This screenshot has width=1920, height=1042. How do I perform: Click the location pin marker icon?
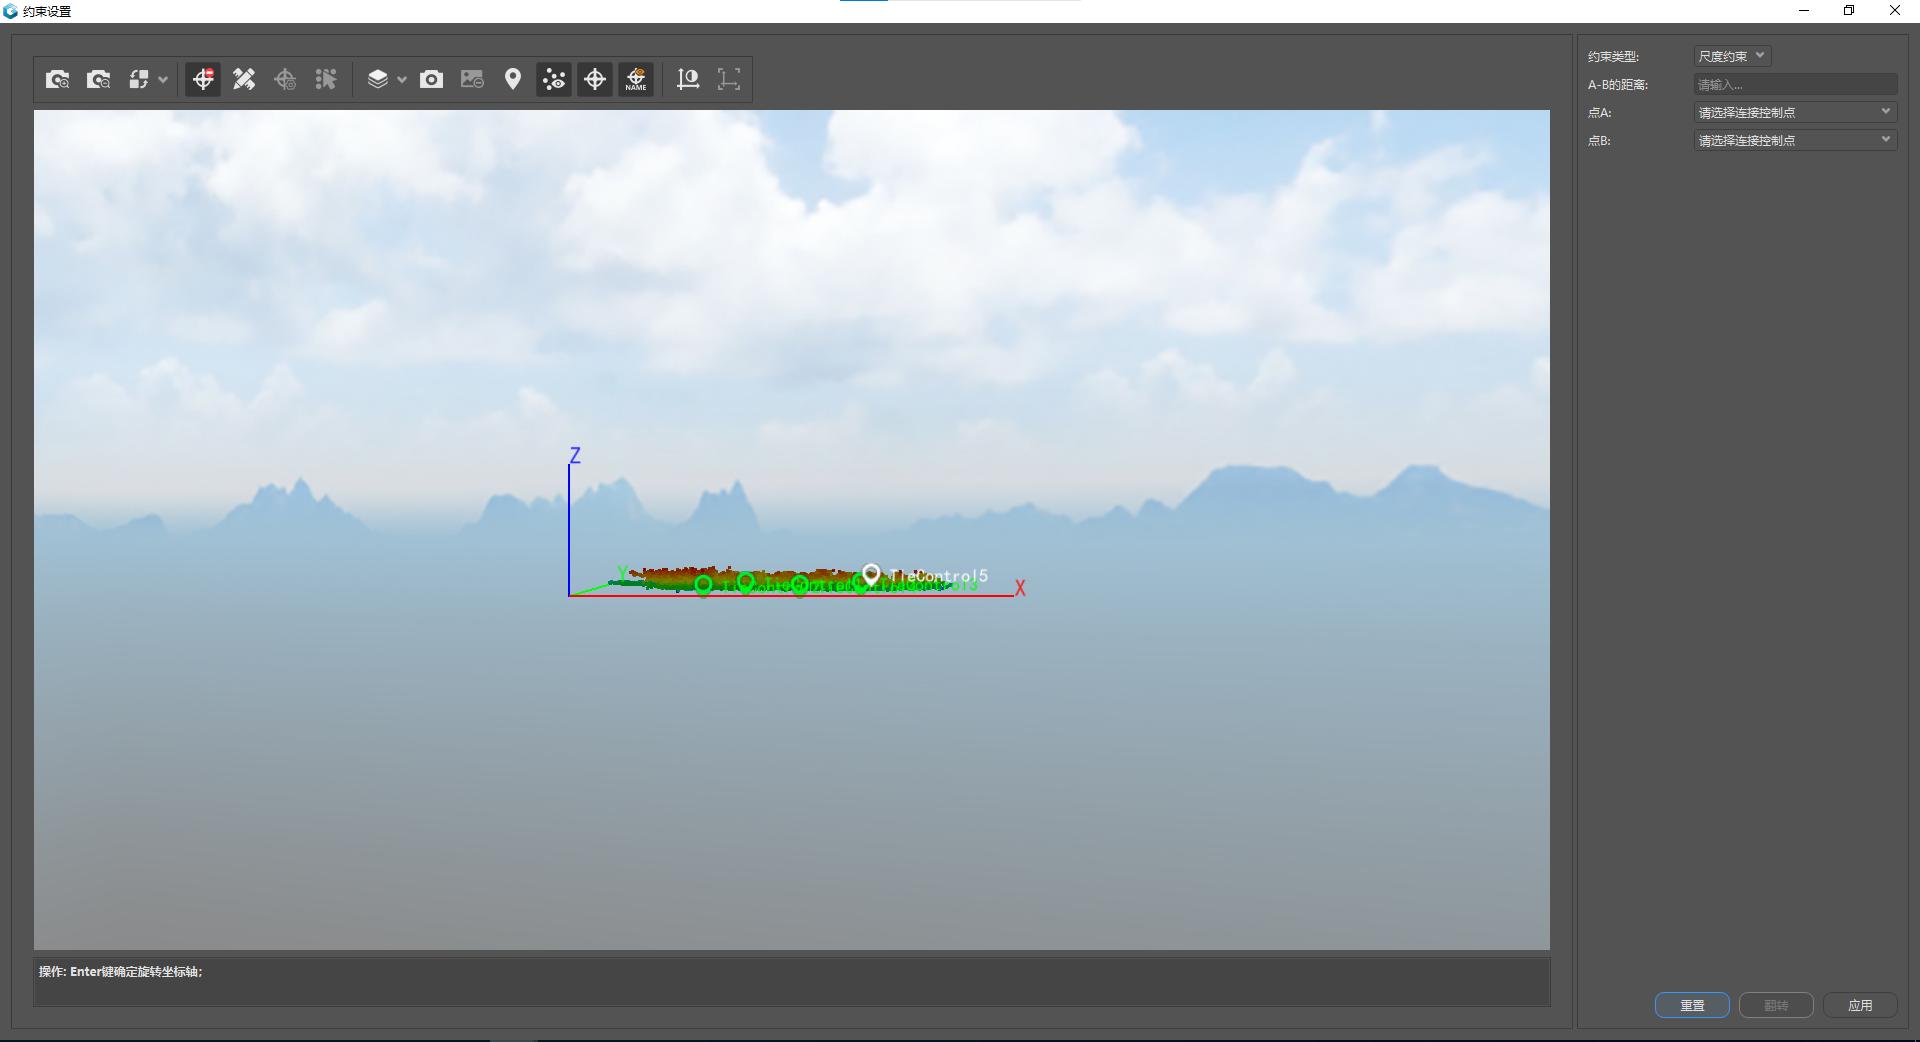tap(513, 79)
